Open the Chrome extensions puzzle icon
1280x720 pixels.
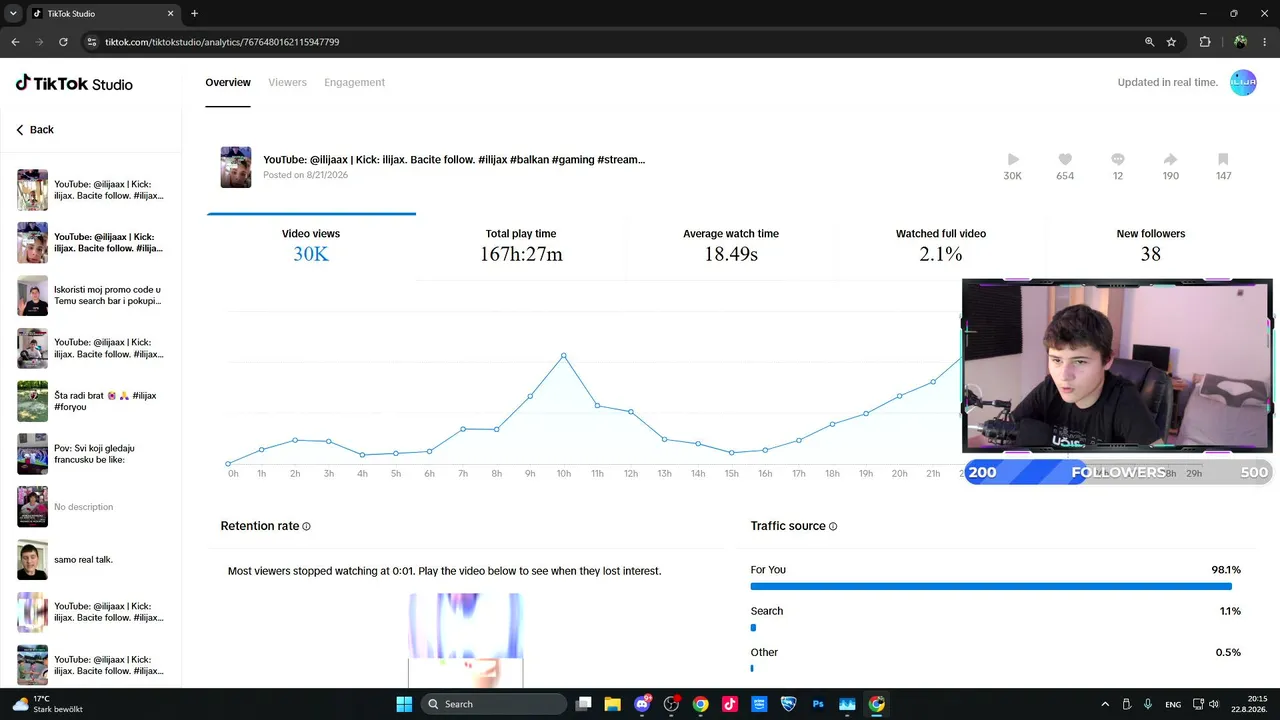[x=1205, y=42]
